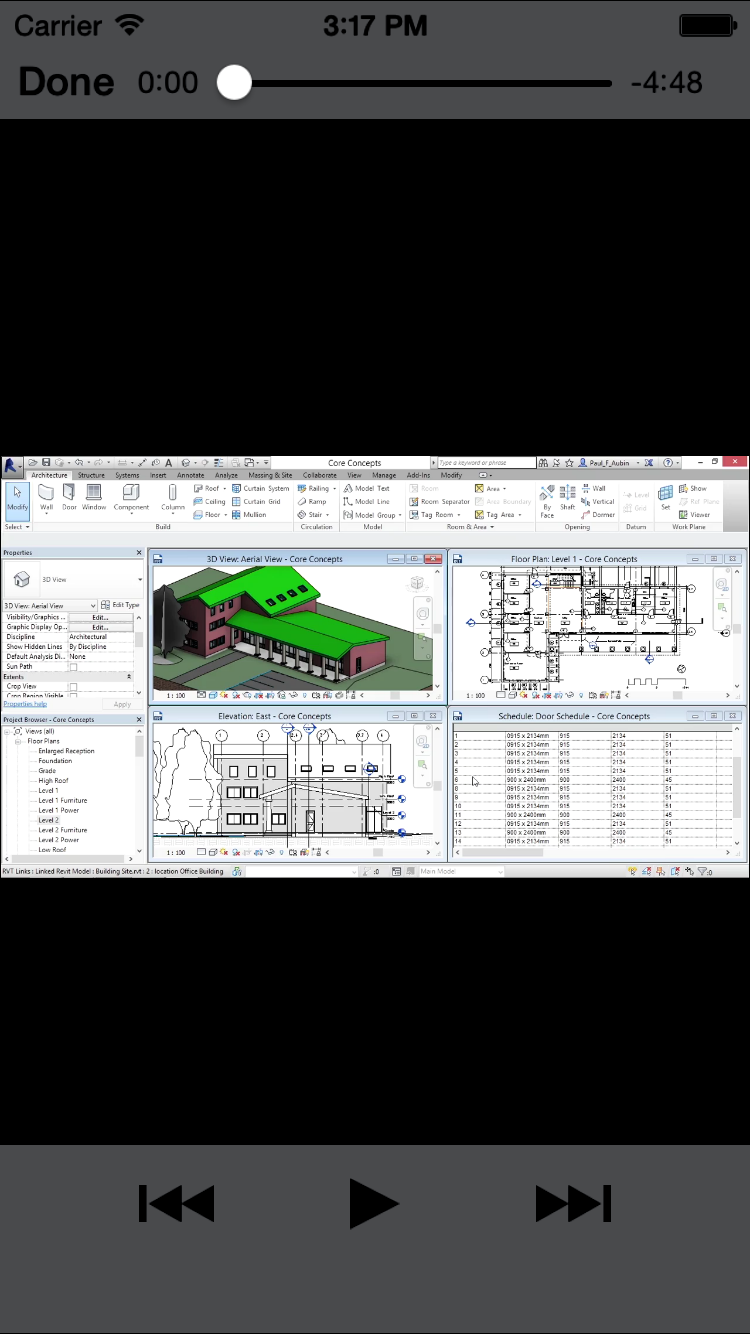Open the Model Group dropdown

[x=372, y=515]
